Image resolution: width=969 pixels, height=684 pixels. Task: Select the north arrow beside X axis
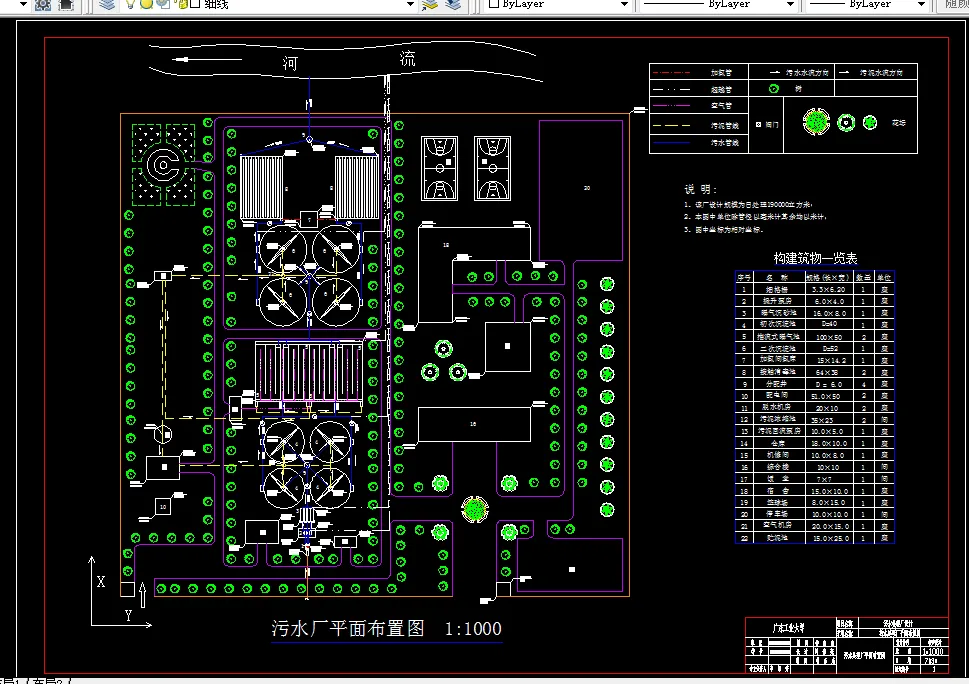click(x=143, y=594)
